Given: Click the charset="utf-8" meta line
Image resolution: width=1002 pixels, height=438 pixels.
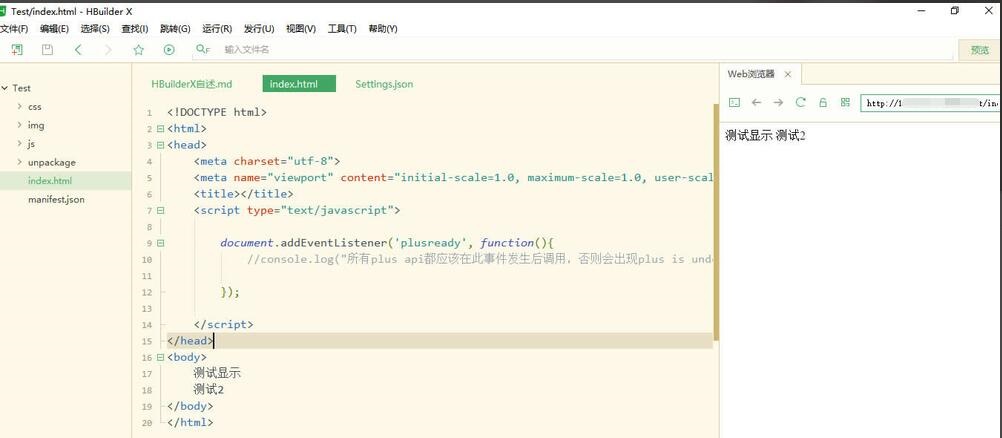Looking at the screenshot, I should click(x=267, y=161).
